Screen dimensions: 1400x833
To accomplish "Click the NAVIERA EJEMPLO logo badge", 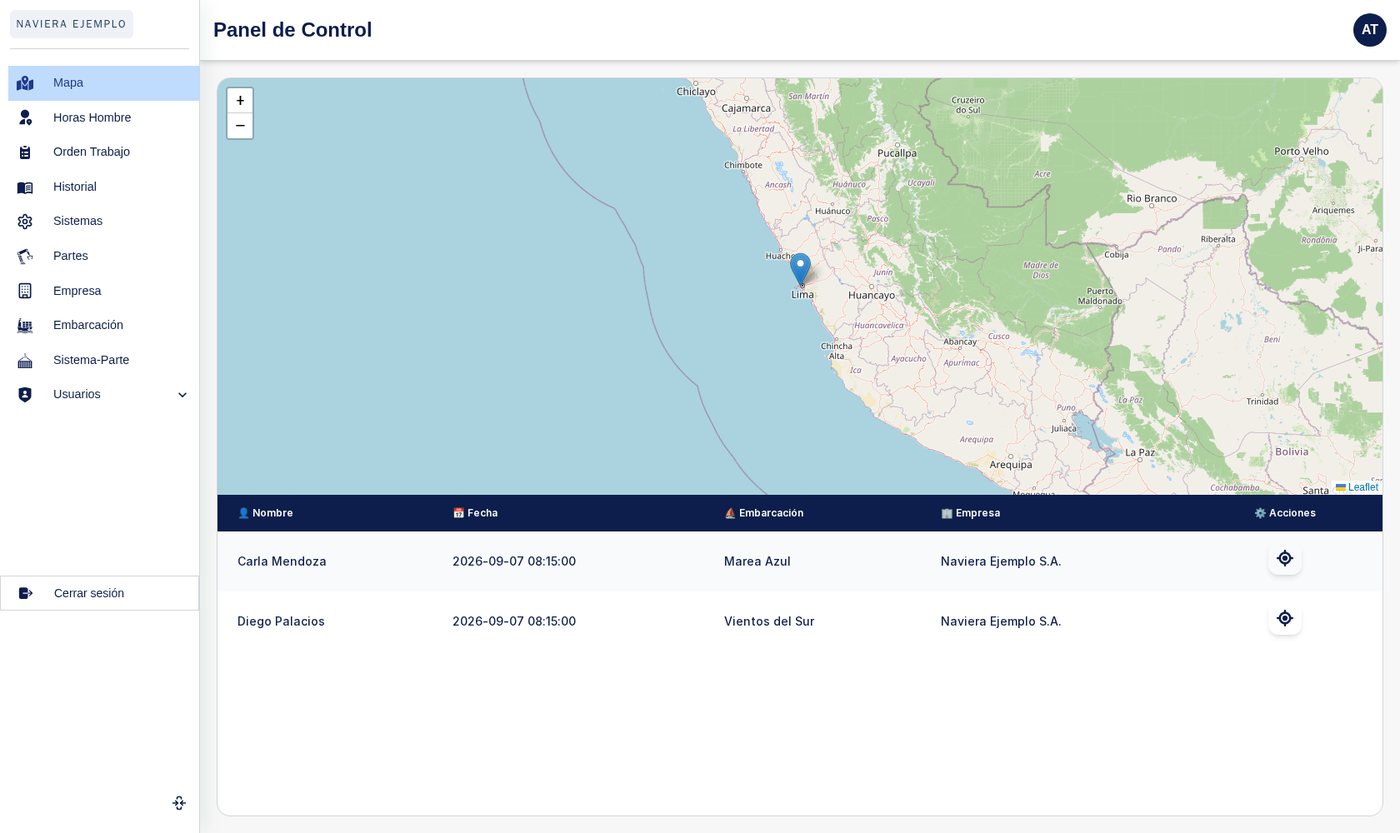I will pyautogui.click(x=71, y=24).
